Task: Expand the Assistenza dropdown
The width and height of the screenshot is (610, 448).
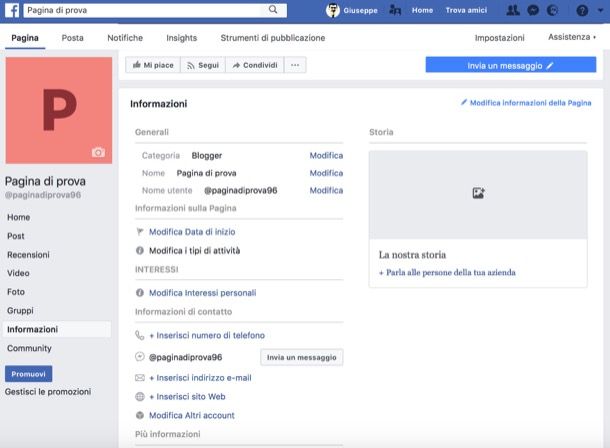Action: tap(572, 37)
